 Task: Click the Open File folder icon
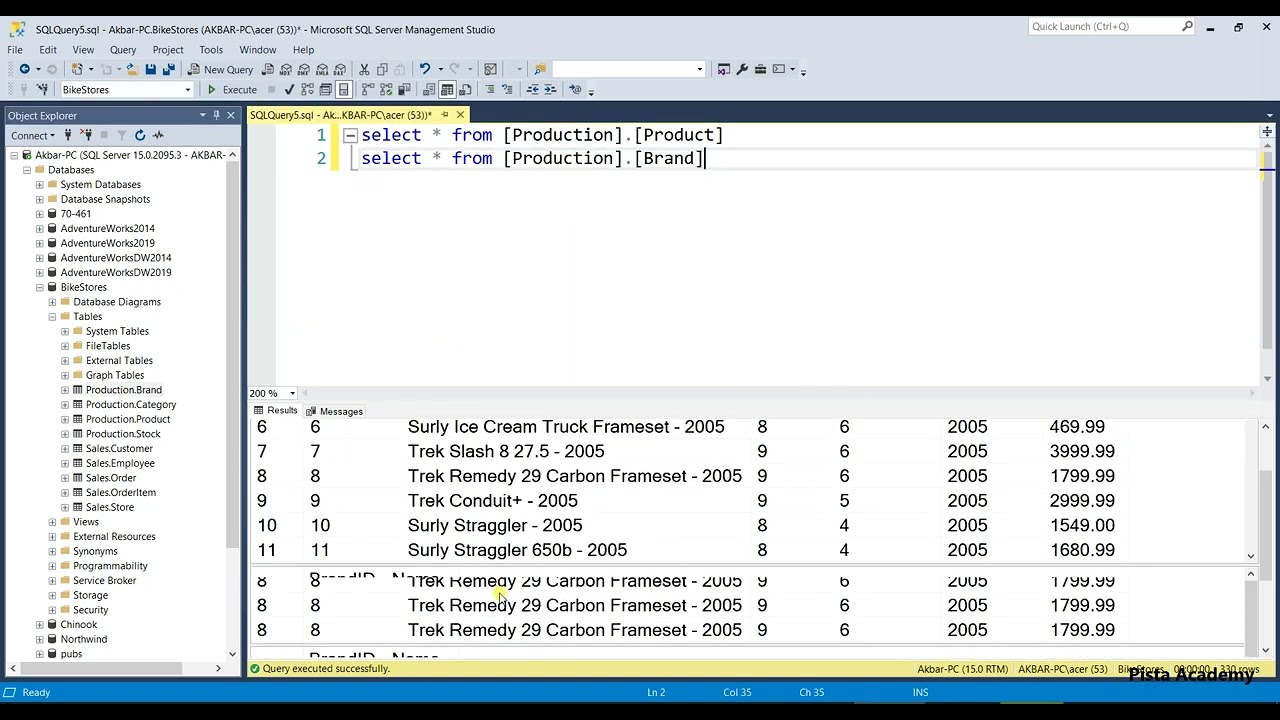(131, 69)
